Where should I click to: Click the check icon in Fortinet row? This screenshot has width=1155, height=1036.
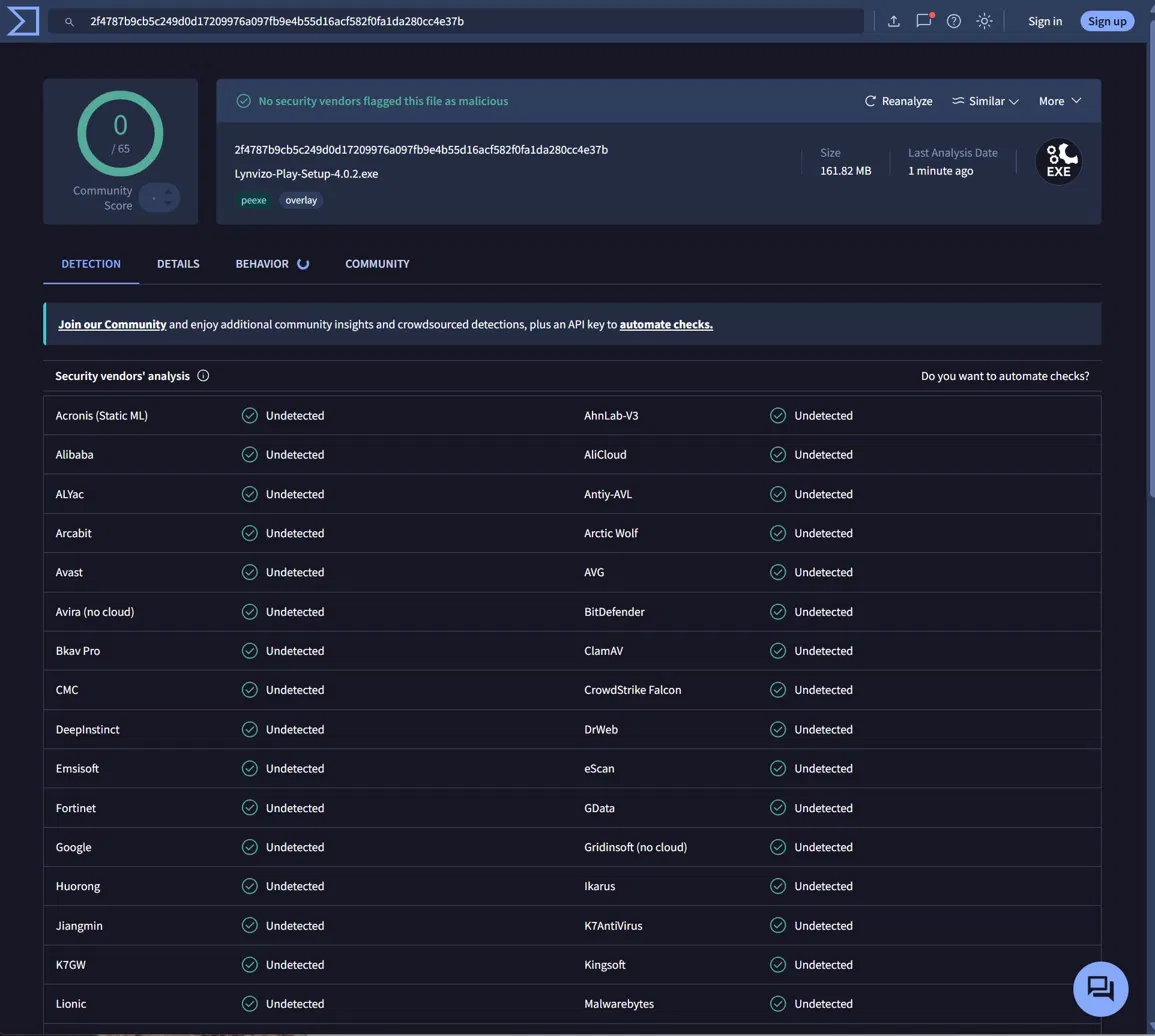tap(250, 808)
